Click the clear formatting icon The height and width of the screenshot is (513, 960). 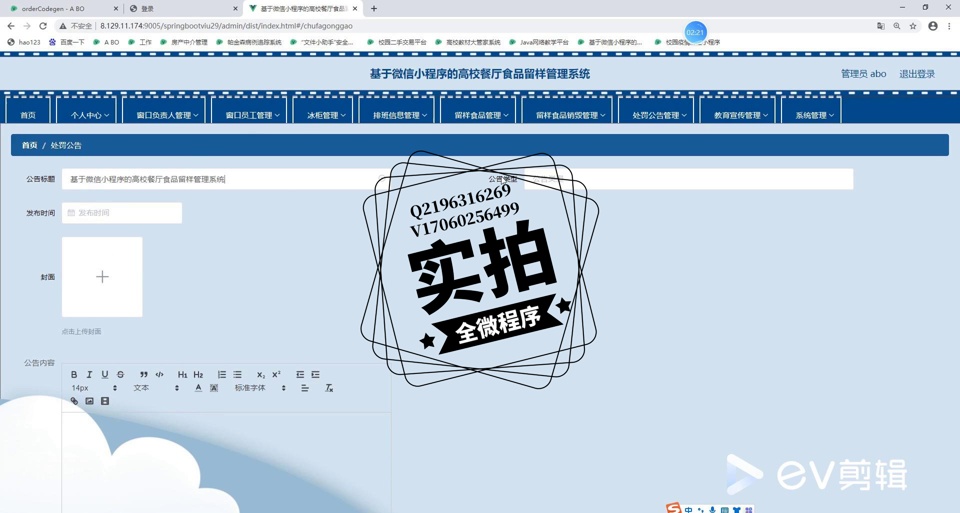(x=329, y=388)
